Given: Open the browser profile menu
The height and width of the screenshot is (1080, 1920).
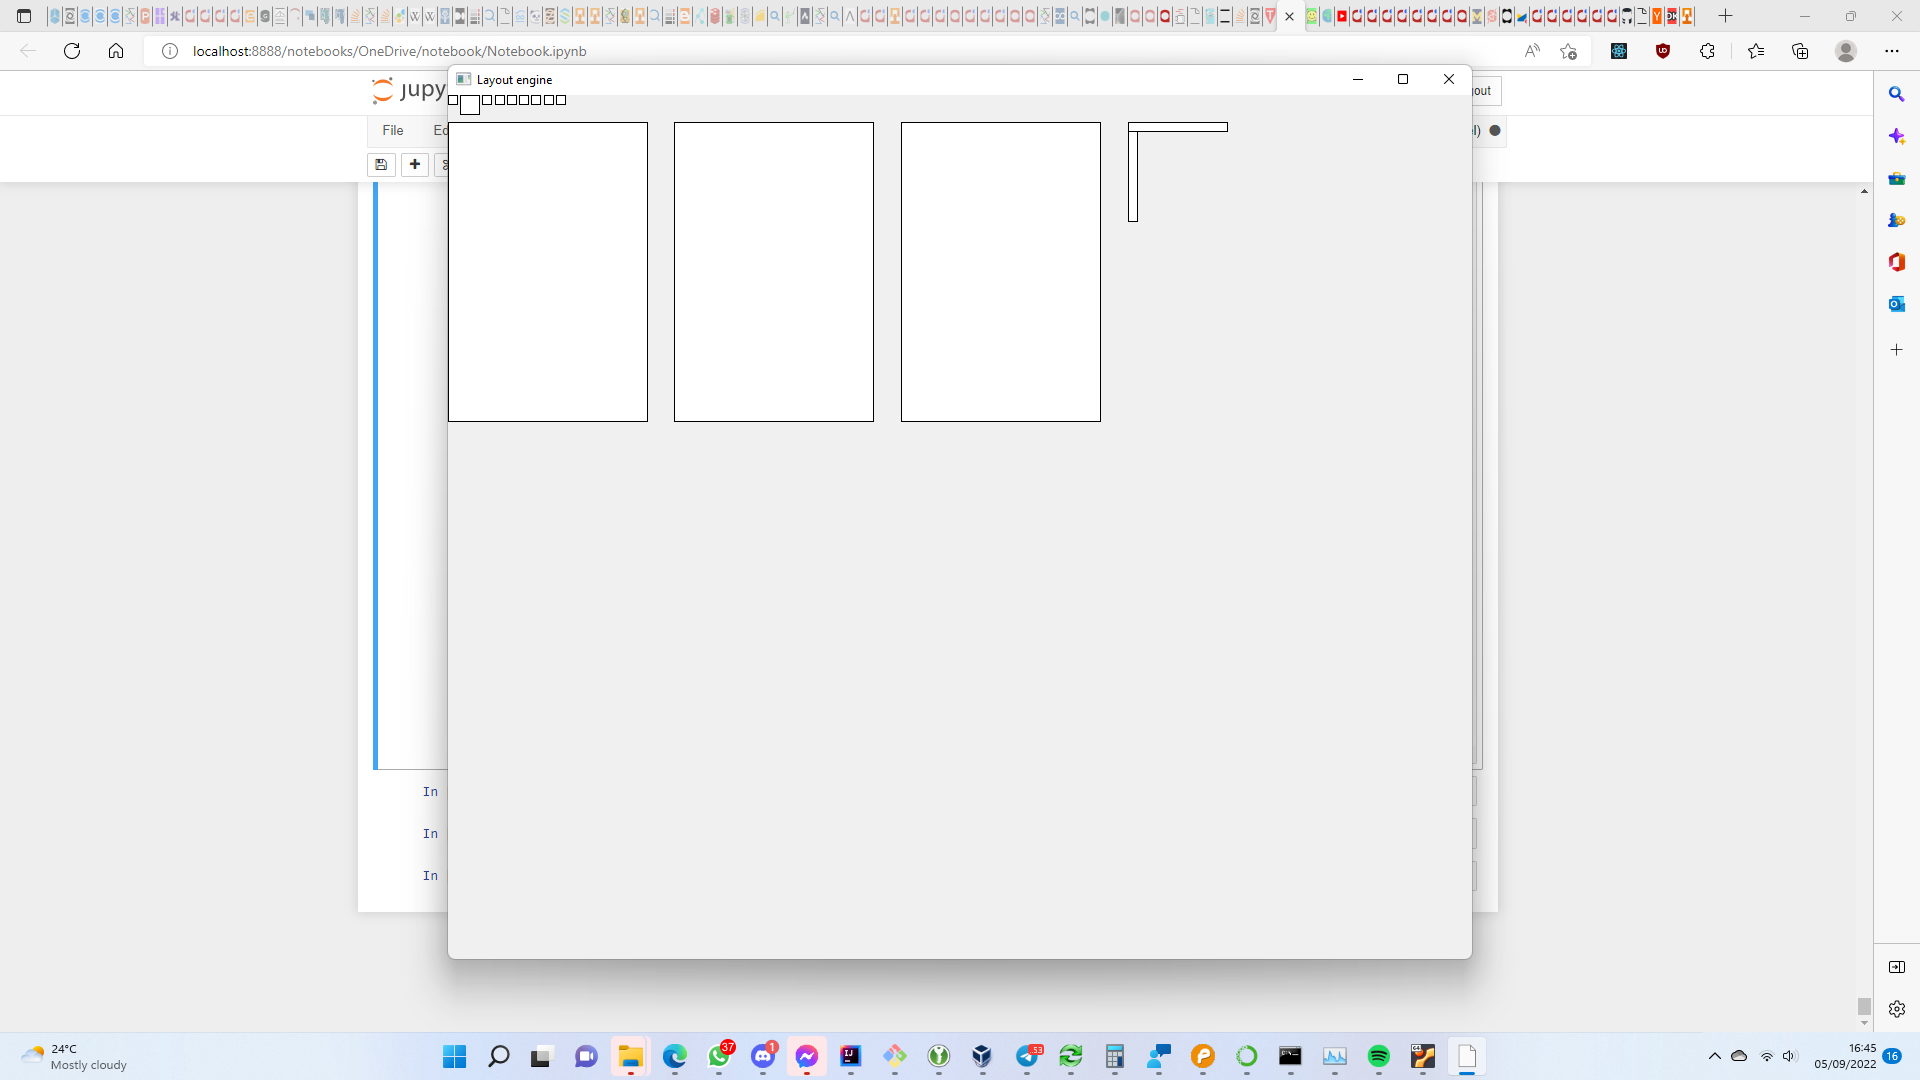Looking at the screenshot, I should tap(1846, 51).
